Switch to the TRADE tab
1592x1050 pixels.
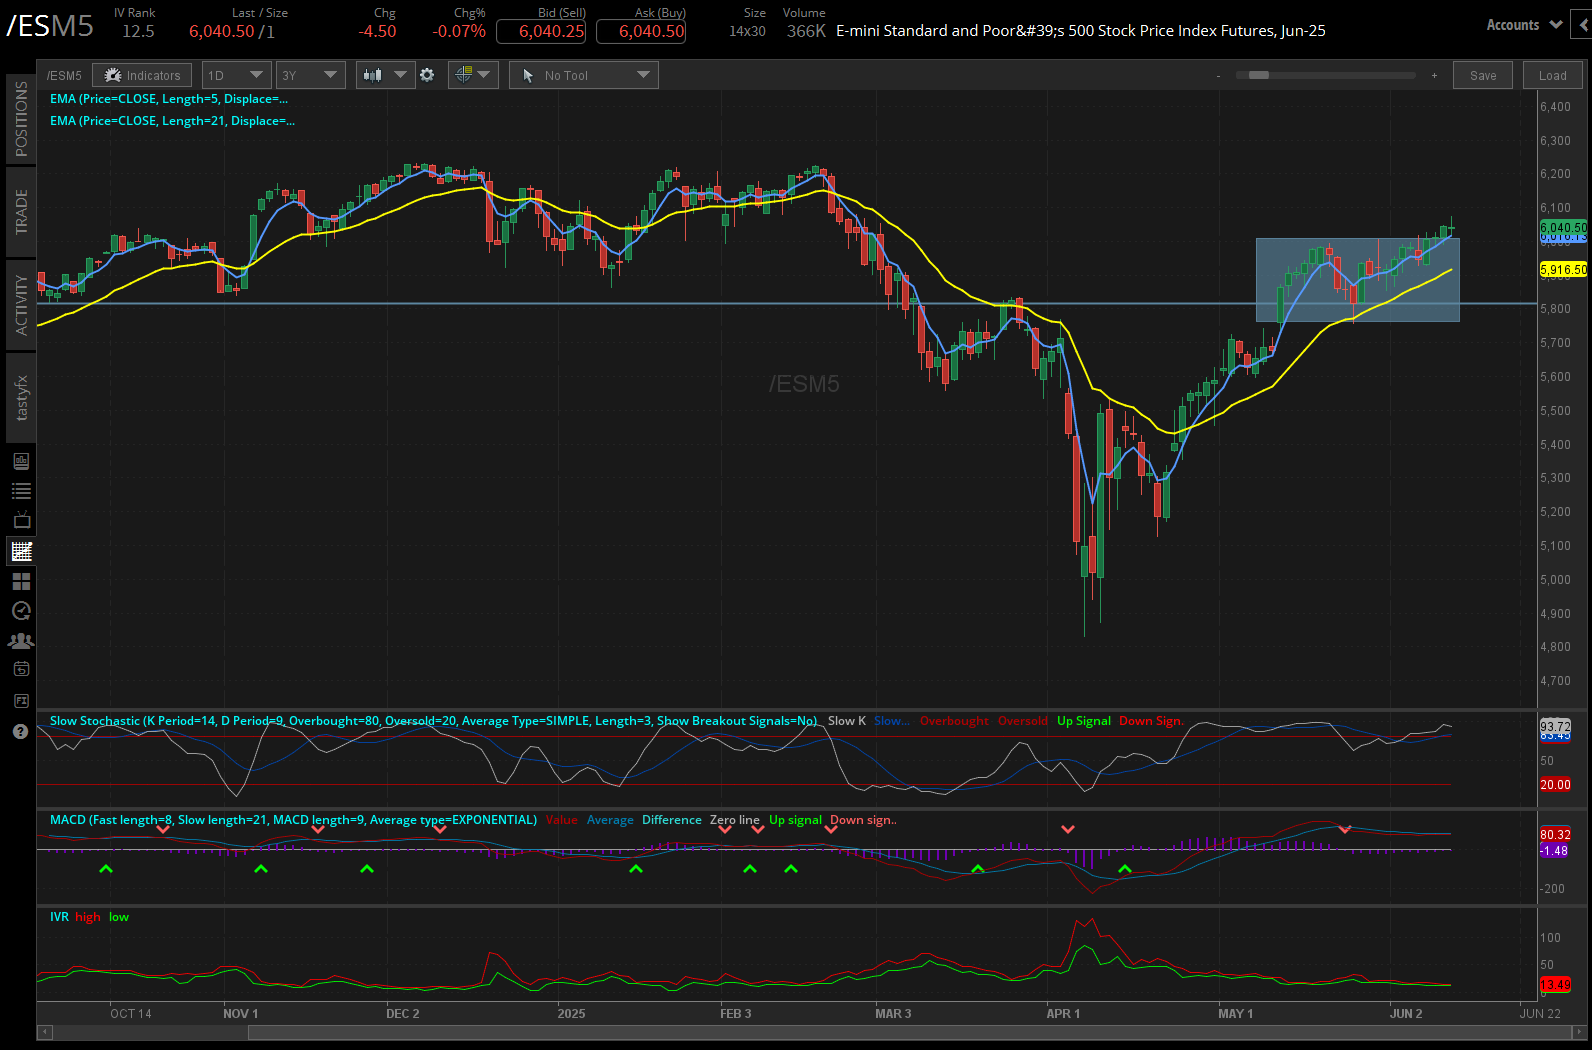[21, 212]
